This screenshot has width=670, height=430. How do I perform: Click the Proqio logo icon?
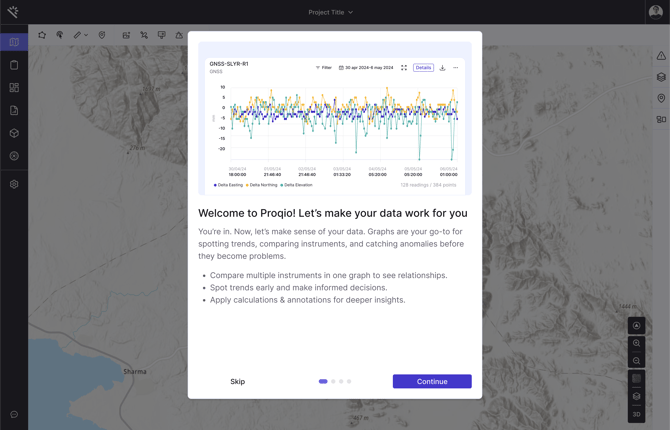pos(13,12)
